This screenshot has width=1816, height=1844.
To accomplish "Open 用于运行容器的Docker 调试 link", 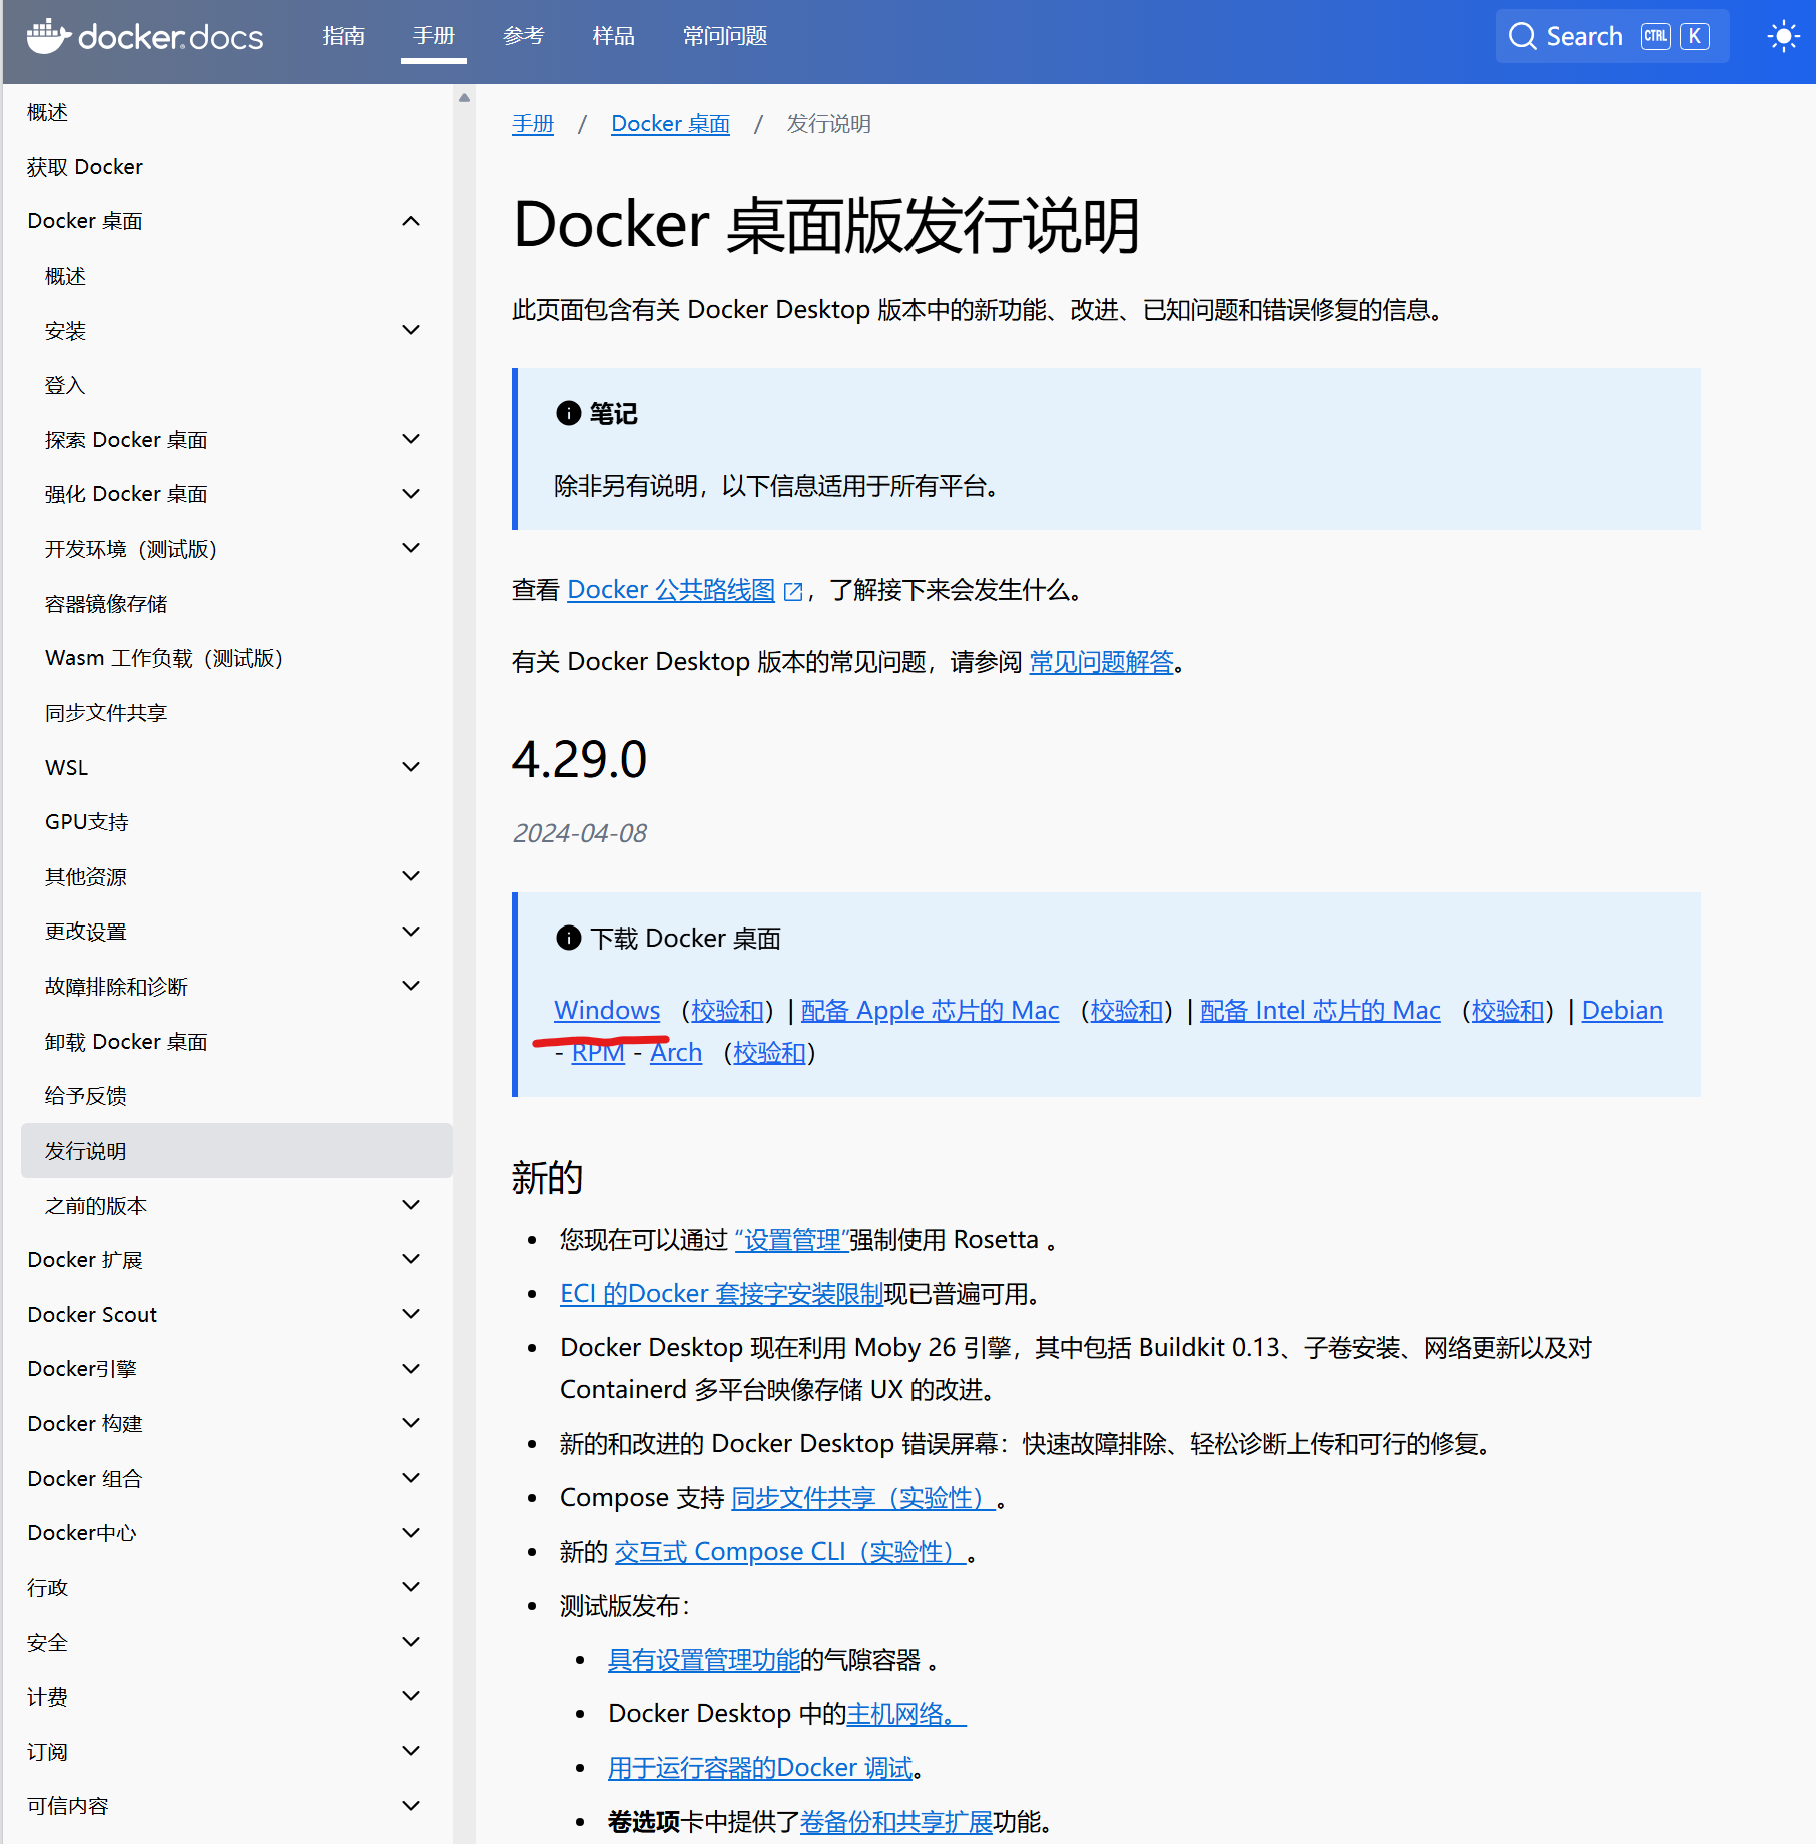I will [761, 1768].
